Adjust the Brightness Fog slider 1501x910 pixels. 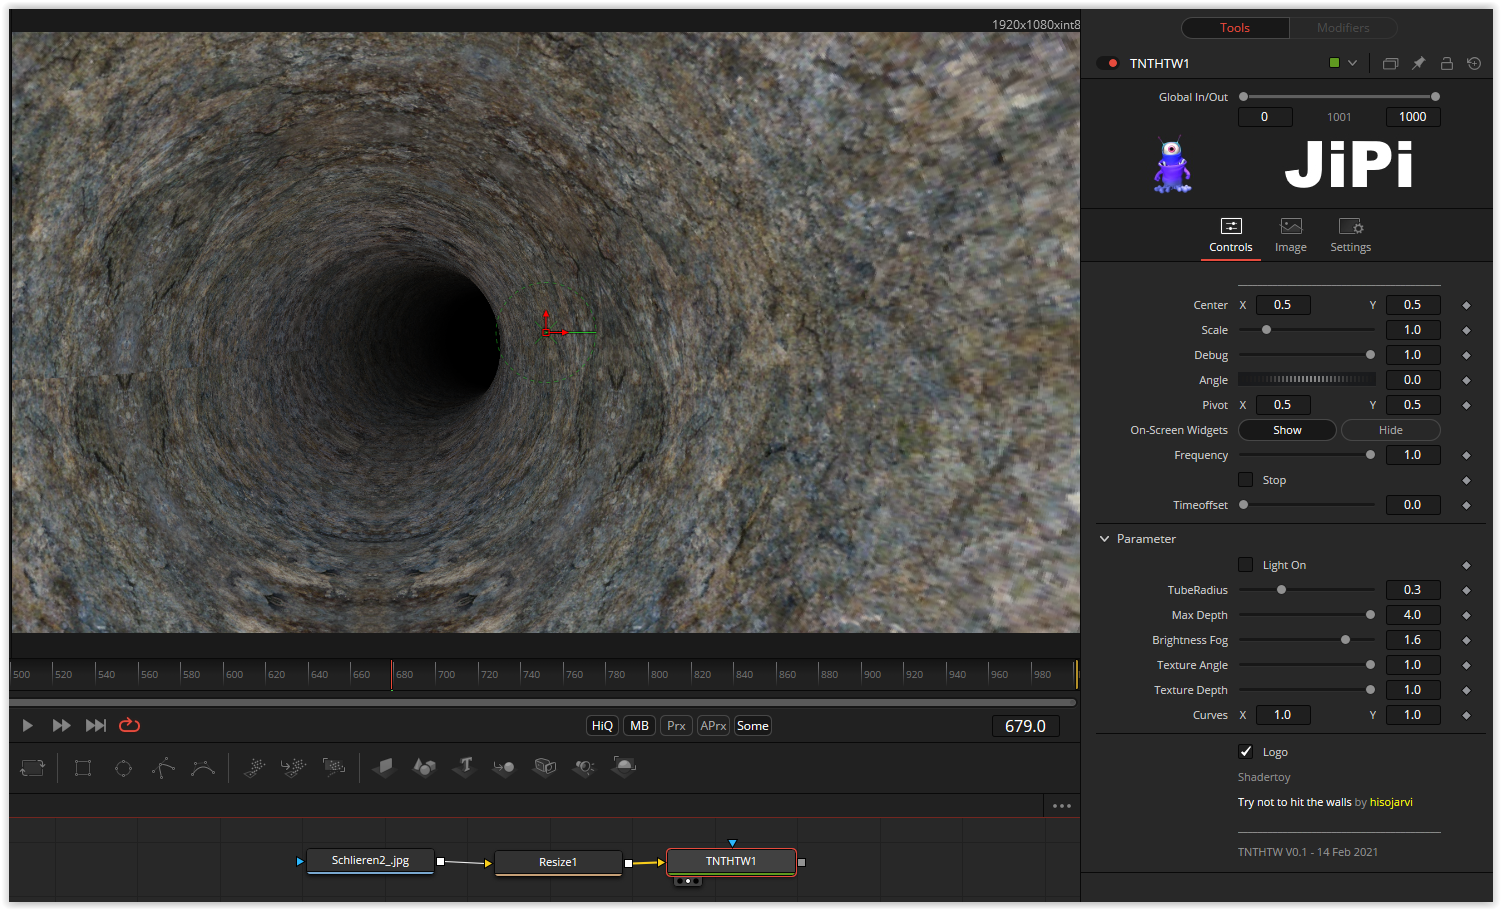point(1306,640)
